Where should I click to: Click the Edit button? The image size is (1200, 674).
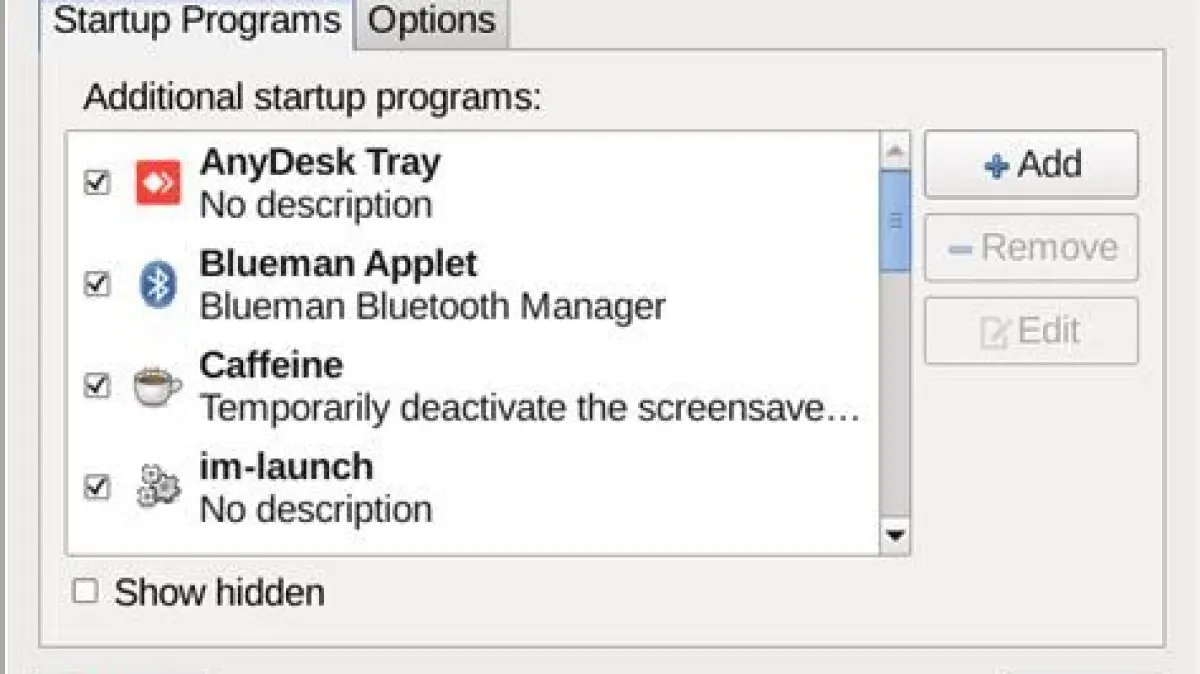pos(1031,331)
